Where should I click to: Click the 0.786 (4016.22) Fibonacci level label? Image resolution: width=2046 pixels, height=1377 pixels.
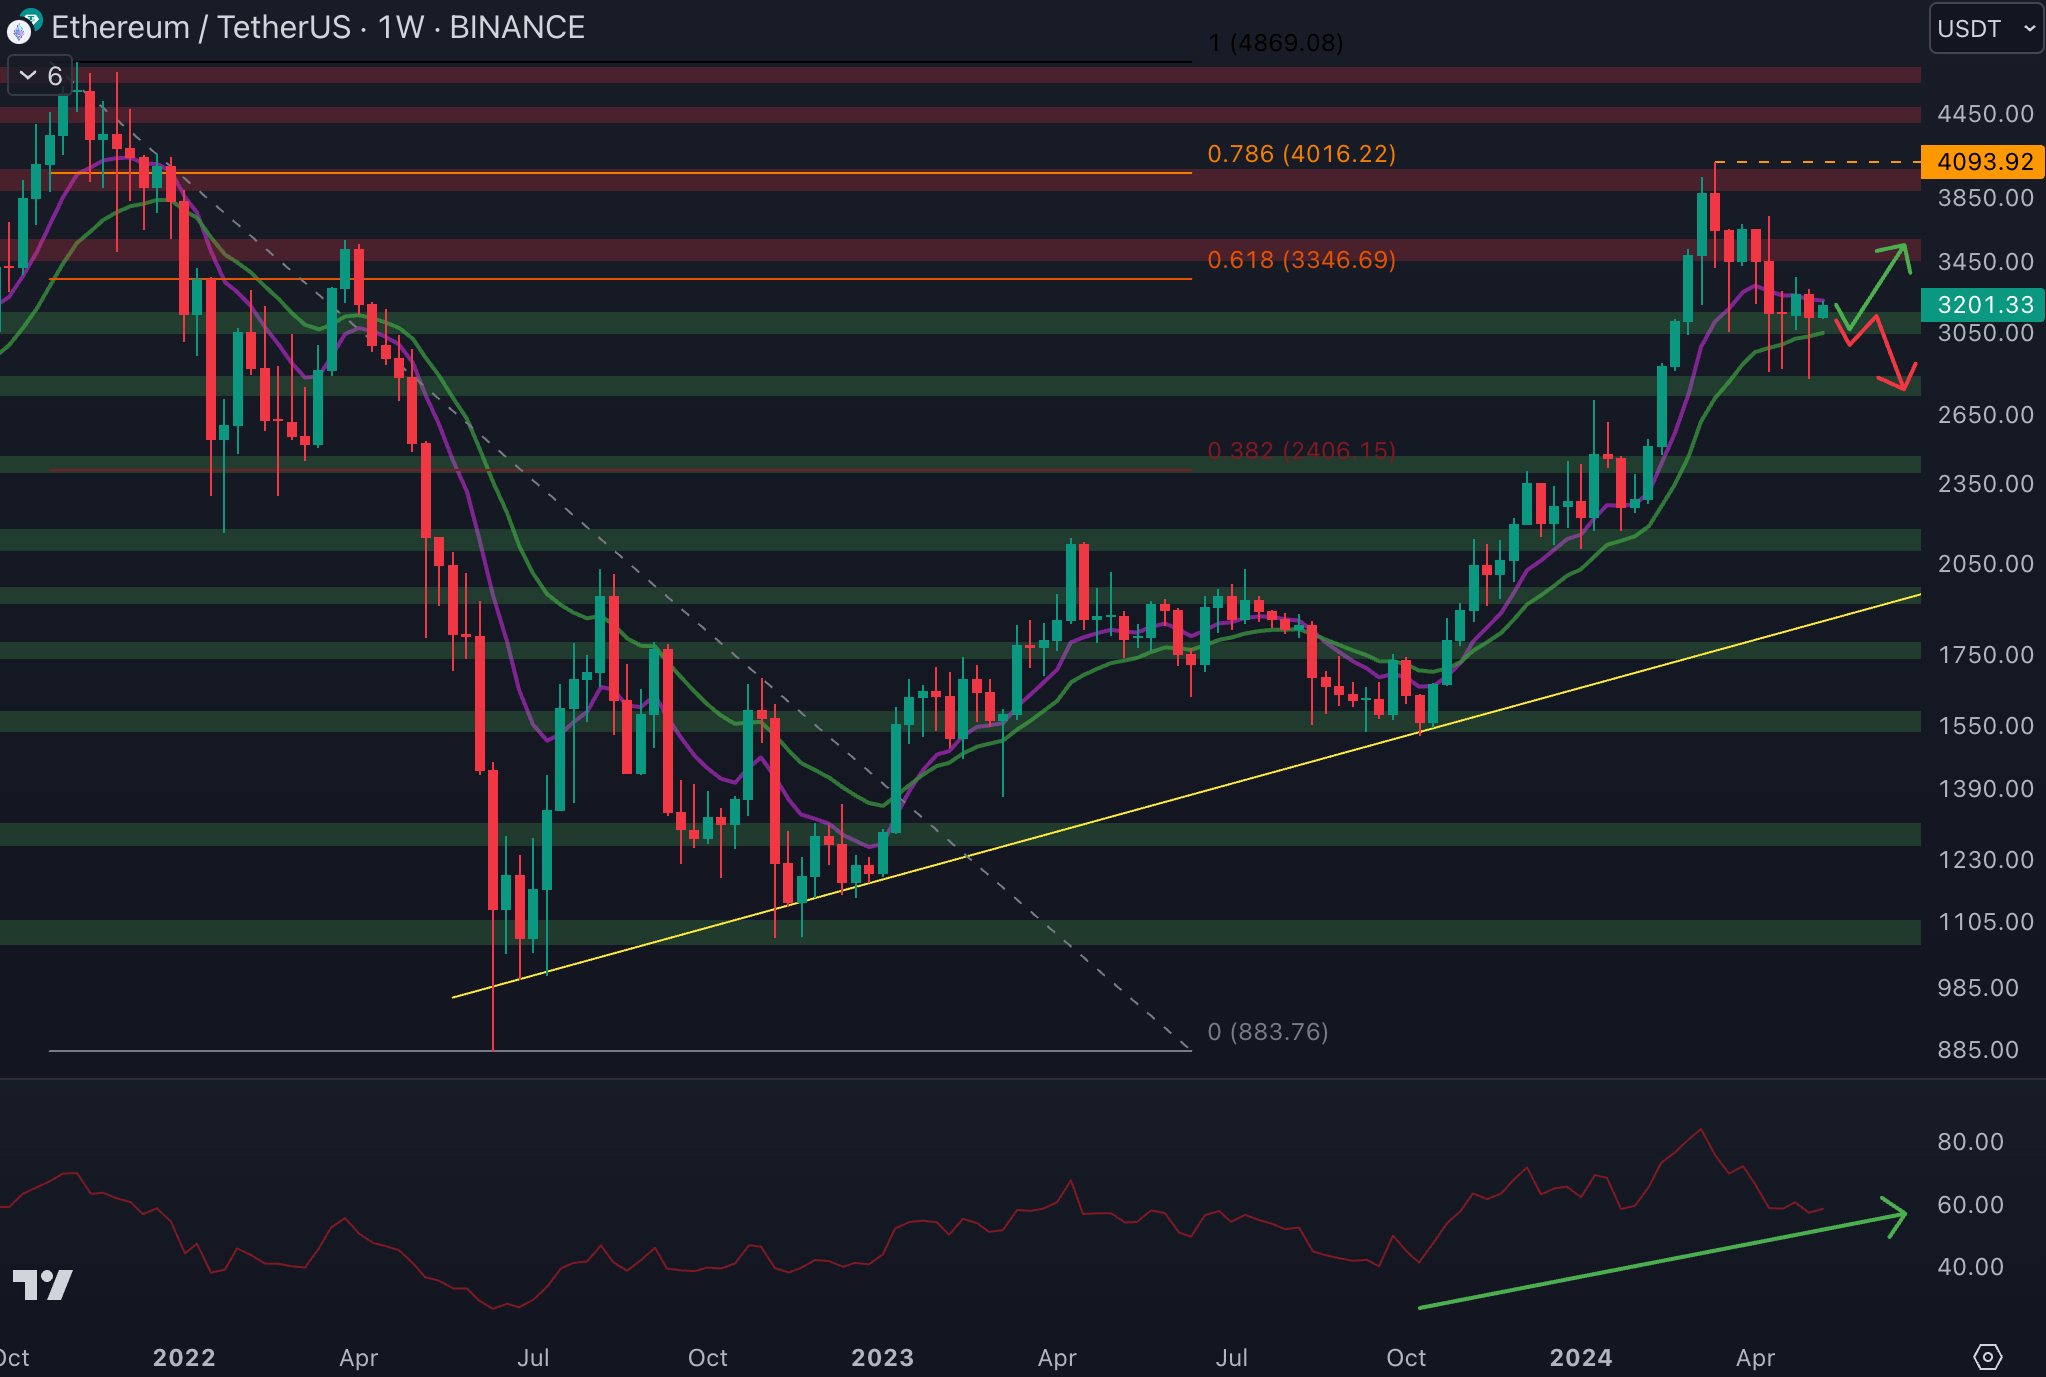click(x=1301, y=154)
